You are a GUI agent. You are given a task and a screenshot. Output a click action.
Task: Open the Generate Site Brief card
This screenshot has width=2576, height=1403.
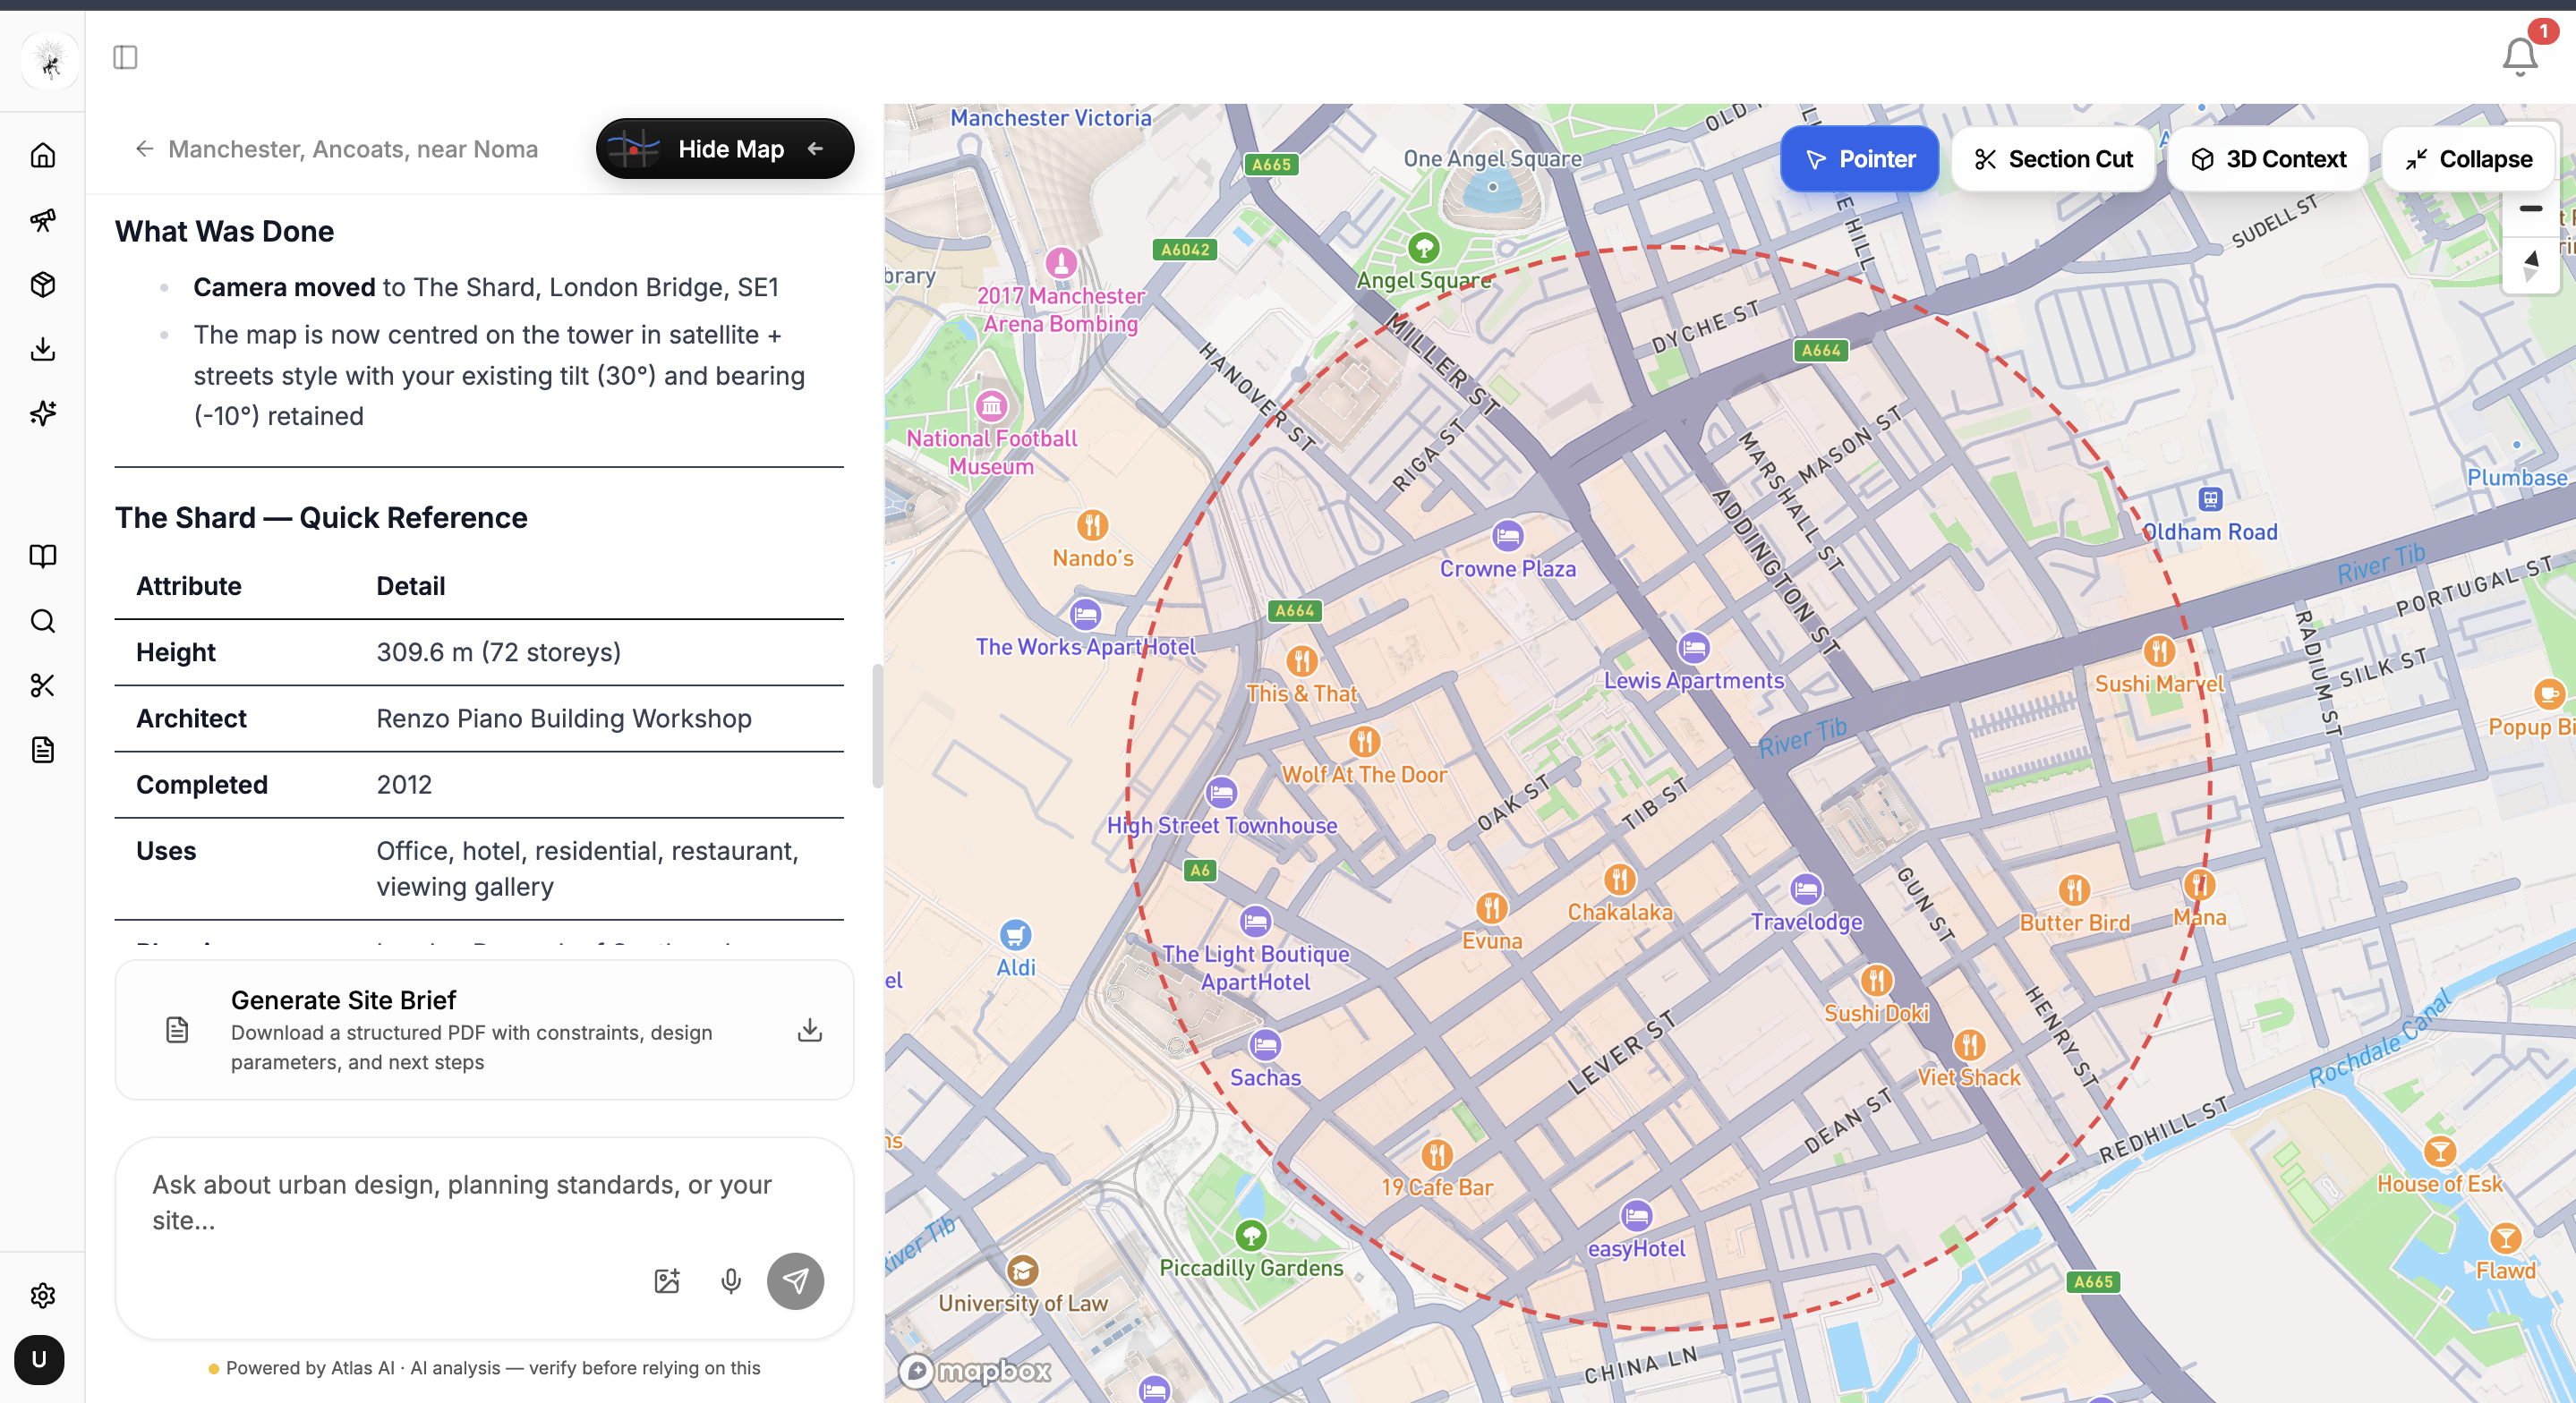coord(484,1030)
